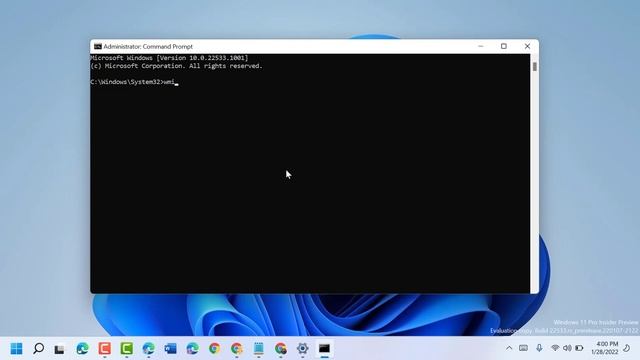This screenshot has width=640, height=360.
Task: Minimize the Command Prompt window
Action: point(480,47)
